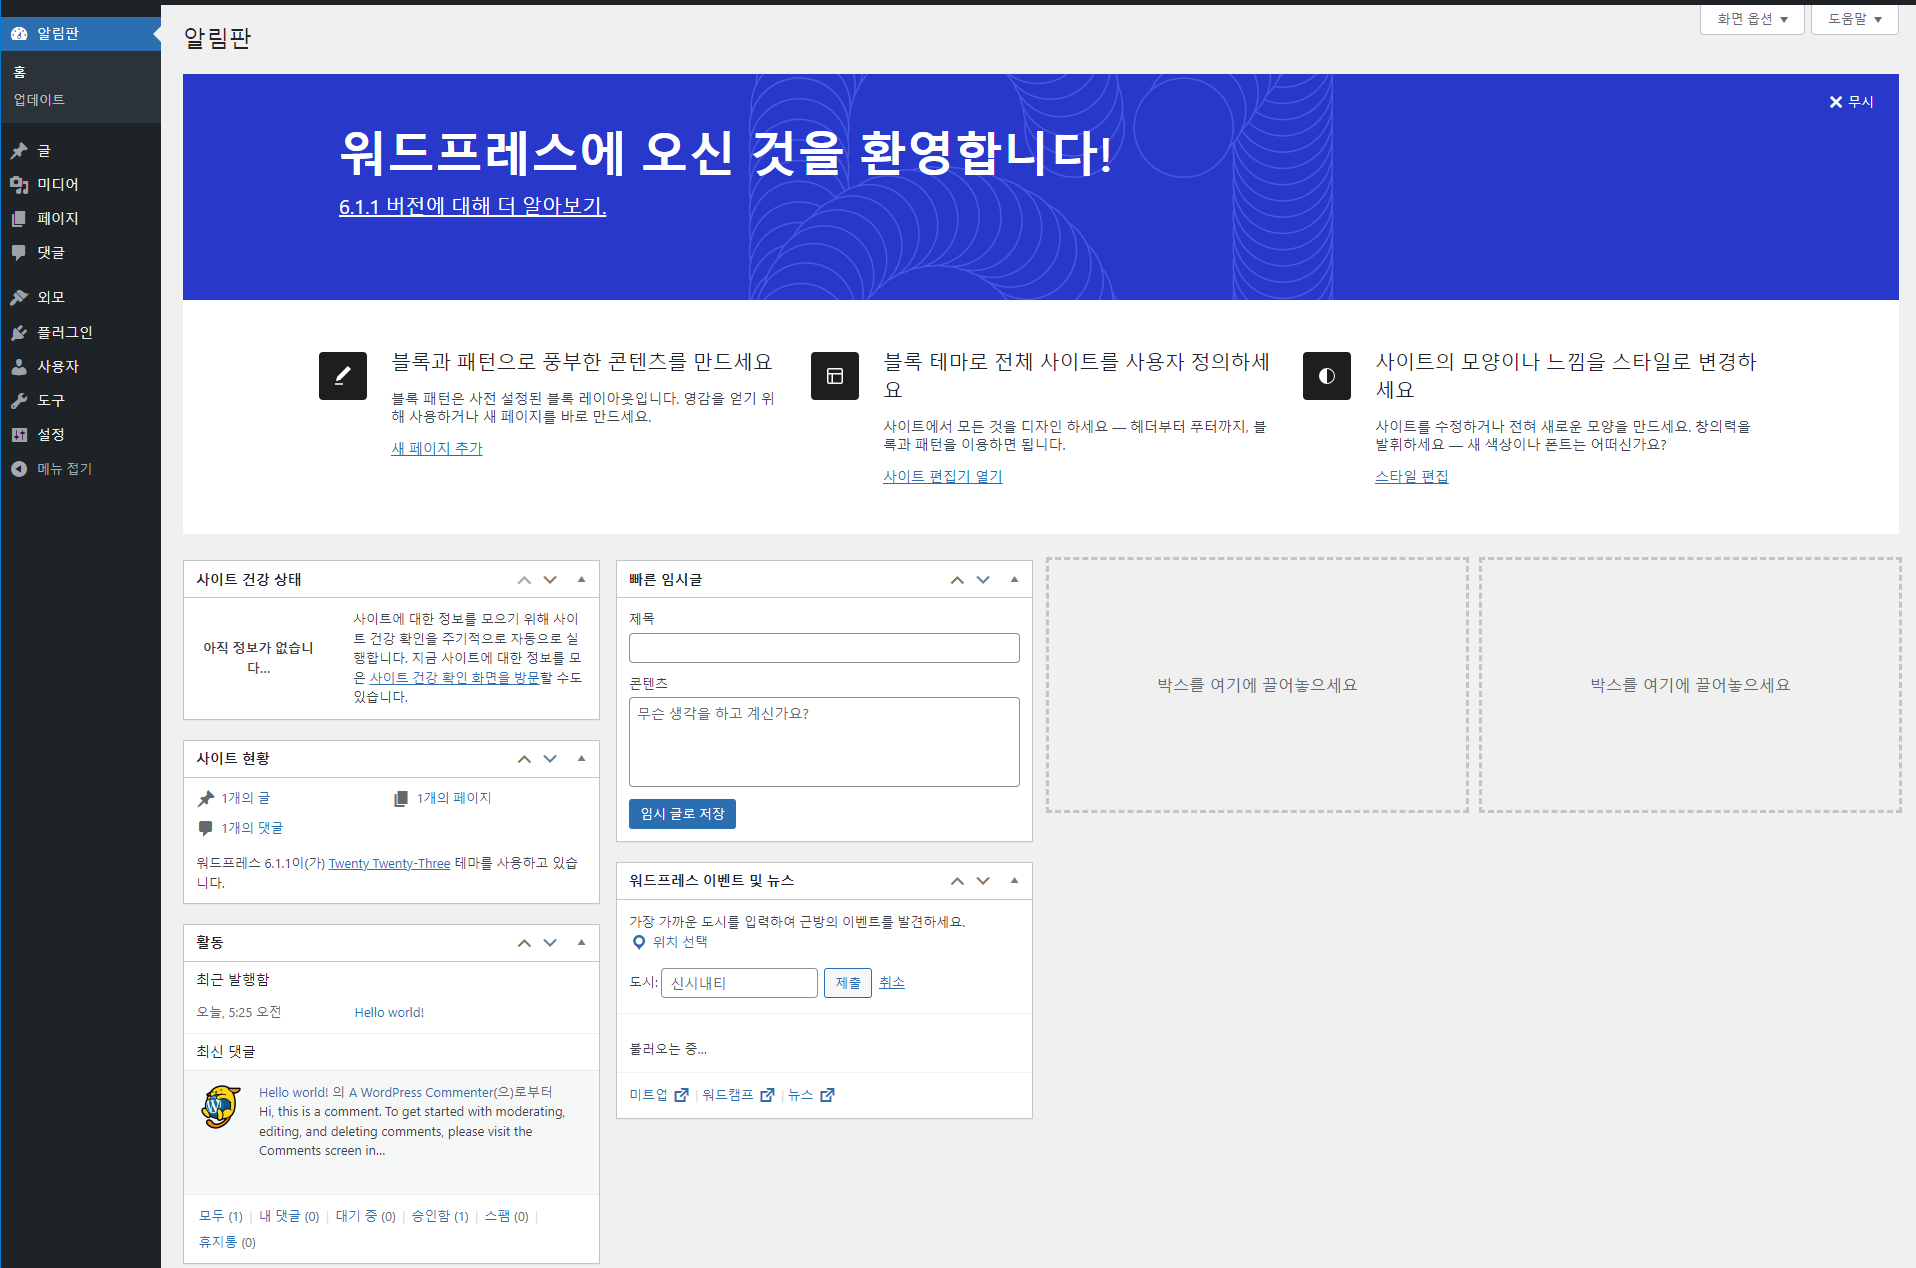Click the 플러그인 plug icon in sidebar
Viewport: 1916px width, 1268px height.
click(x=19, y=333)
